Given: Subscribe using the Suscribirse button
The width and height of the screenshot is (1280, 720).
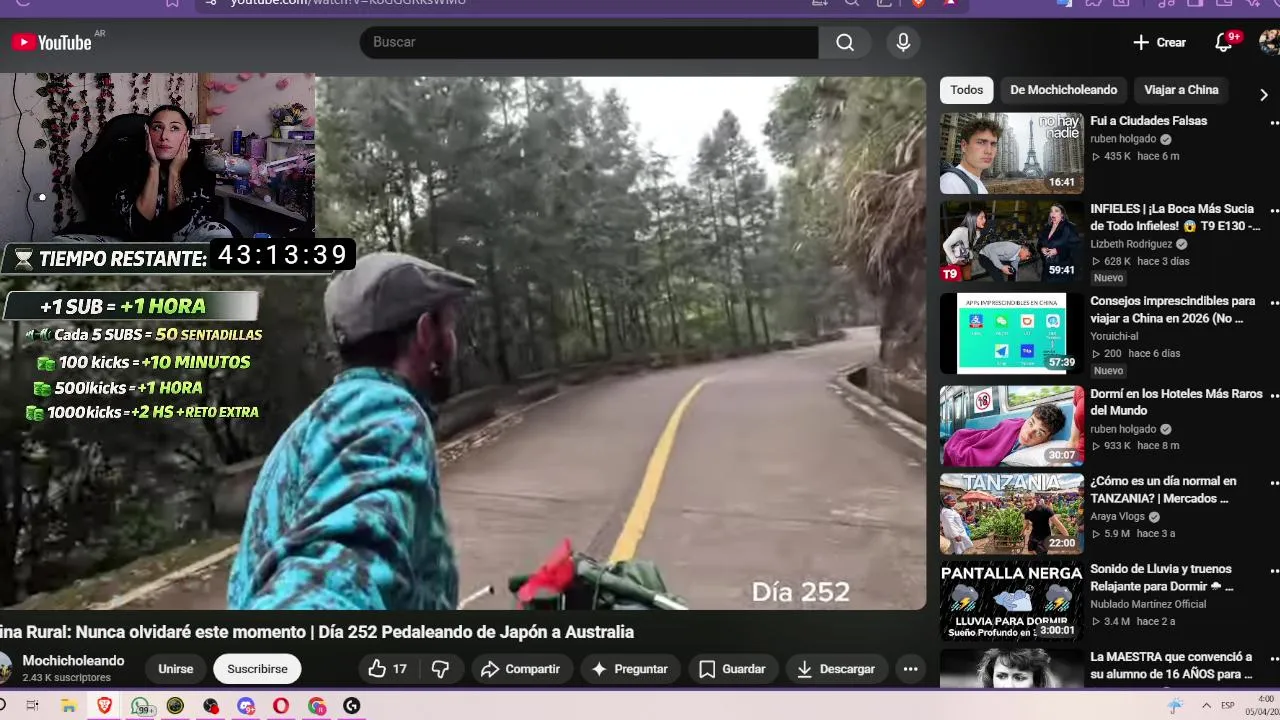Looking at the screenshot, I should click(x=257, y=669).
